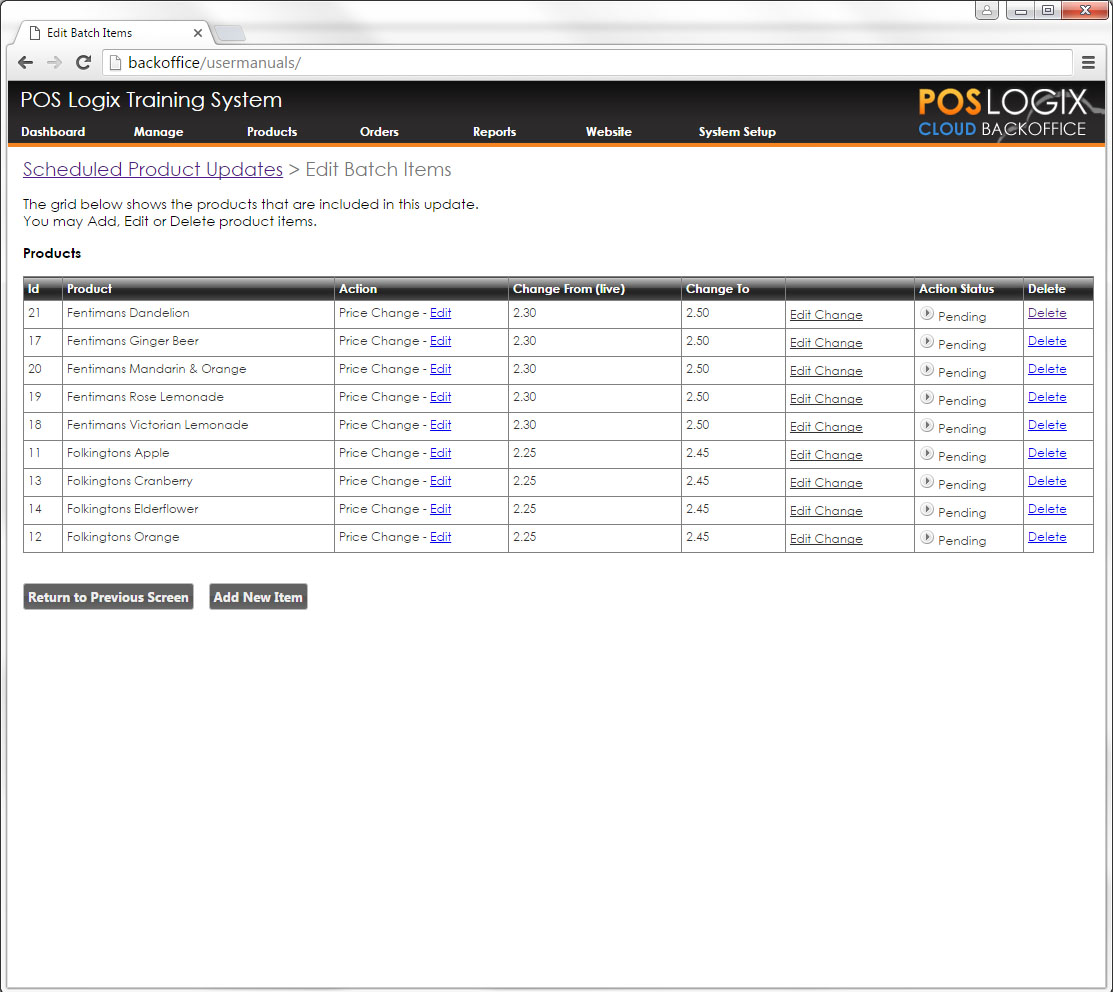Click the browser back arrow
Image resolution: width=1113 pixels, height=992 pixels.
pos(26,62)
